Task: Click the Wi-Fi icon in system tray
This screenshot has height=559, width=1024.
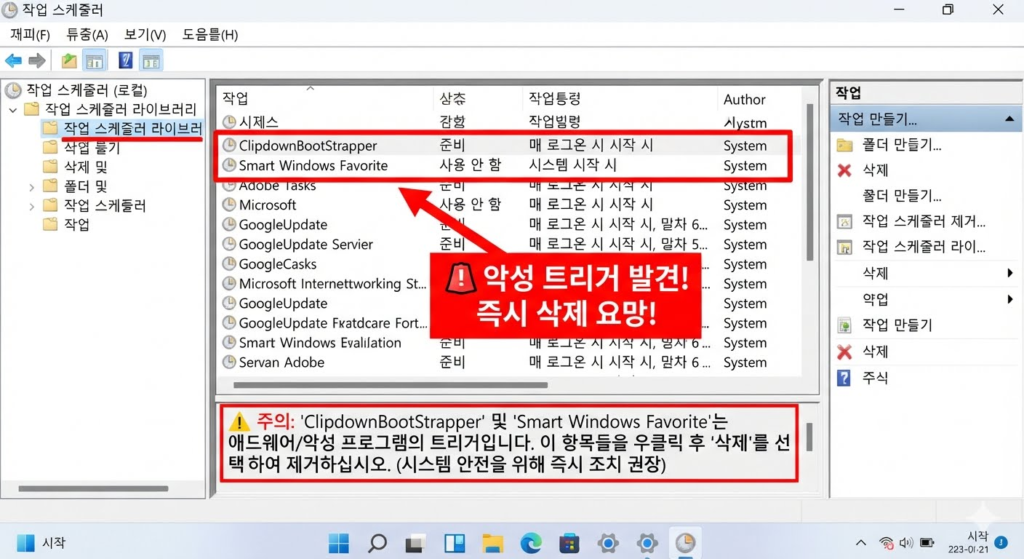Action: pyautogui.click(x=886, y=543)
